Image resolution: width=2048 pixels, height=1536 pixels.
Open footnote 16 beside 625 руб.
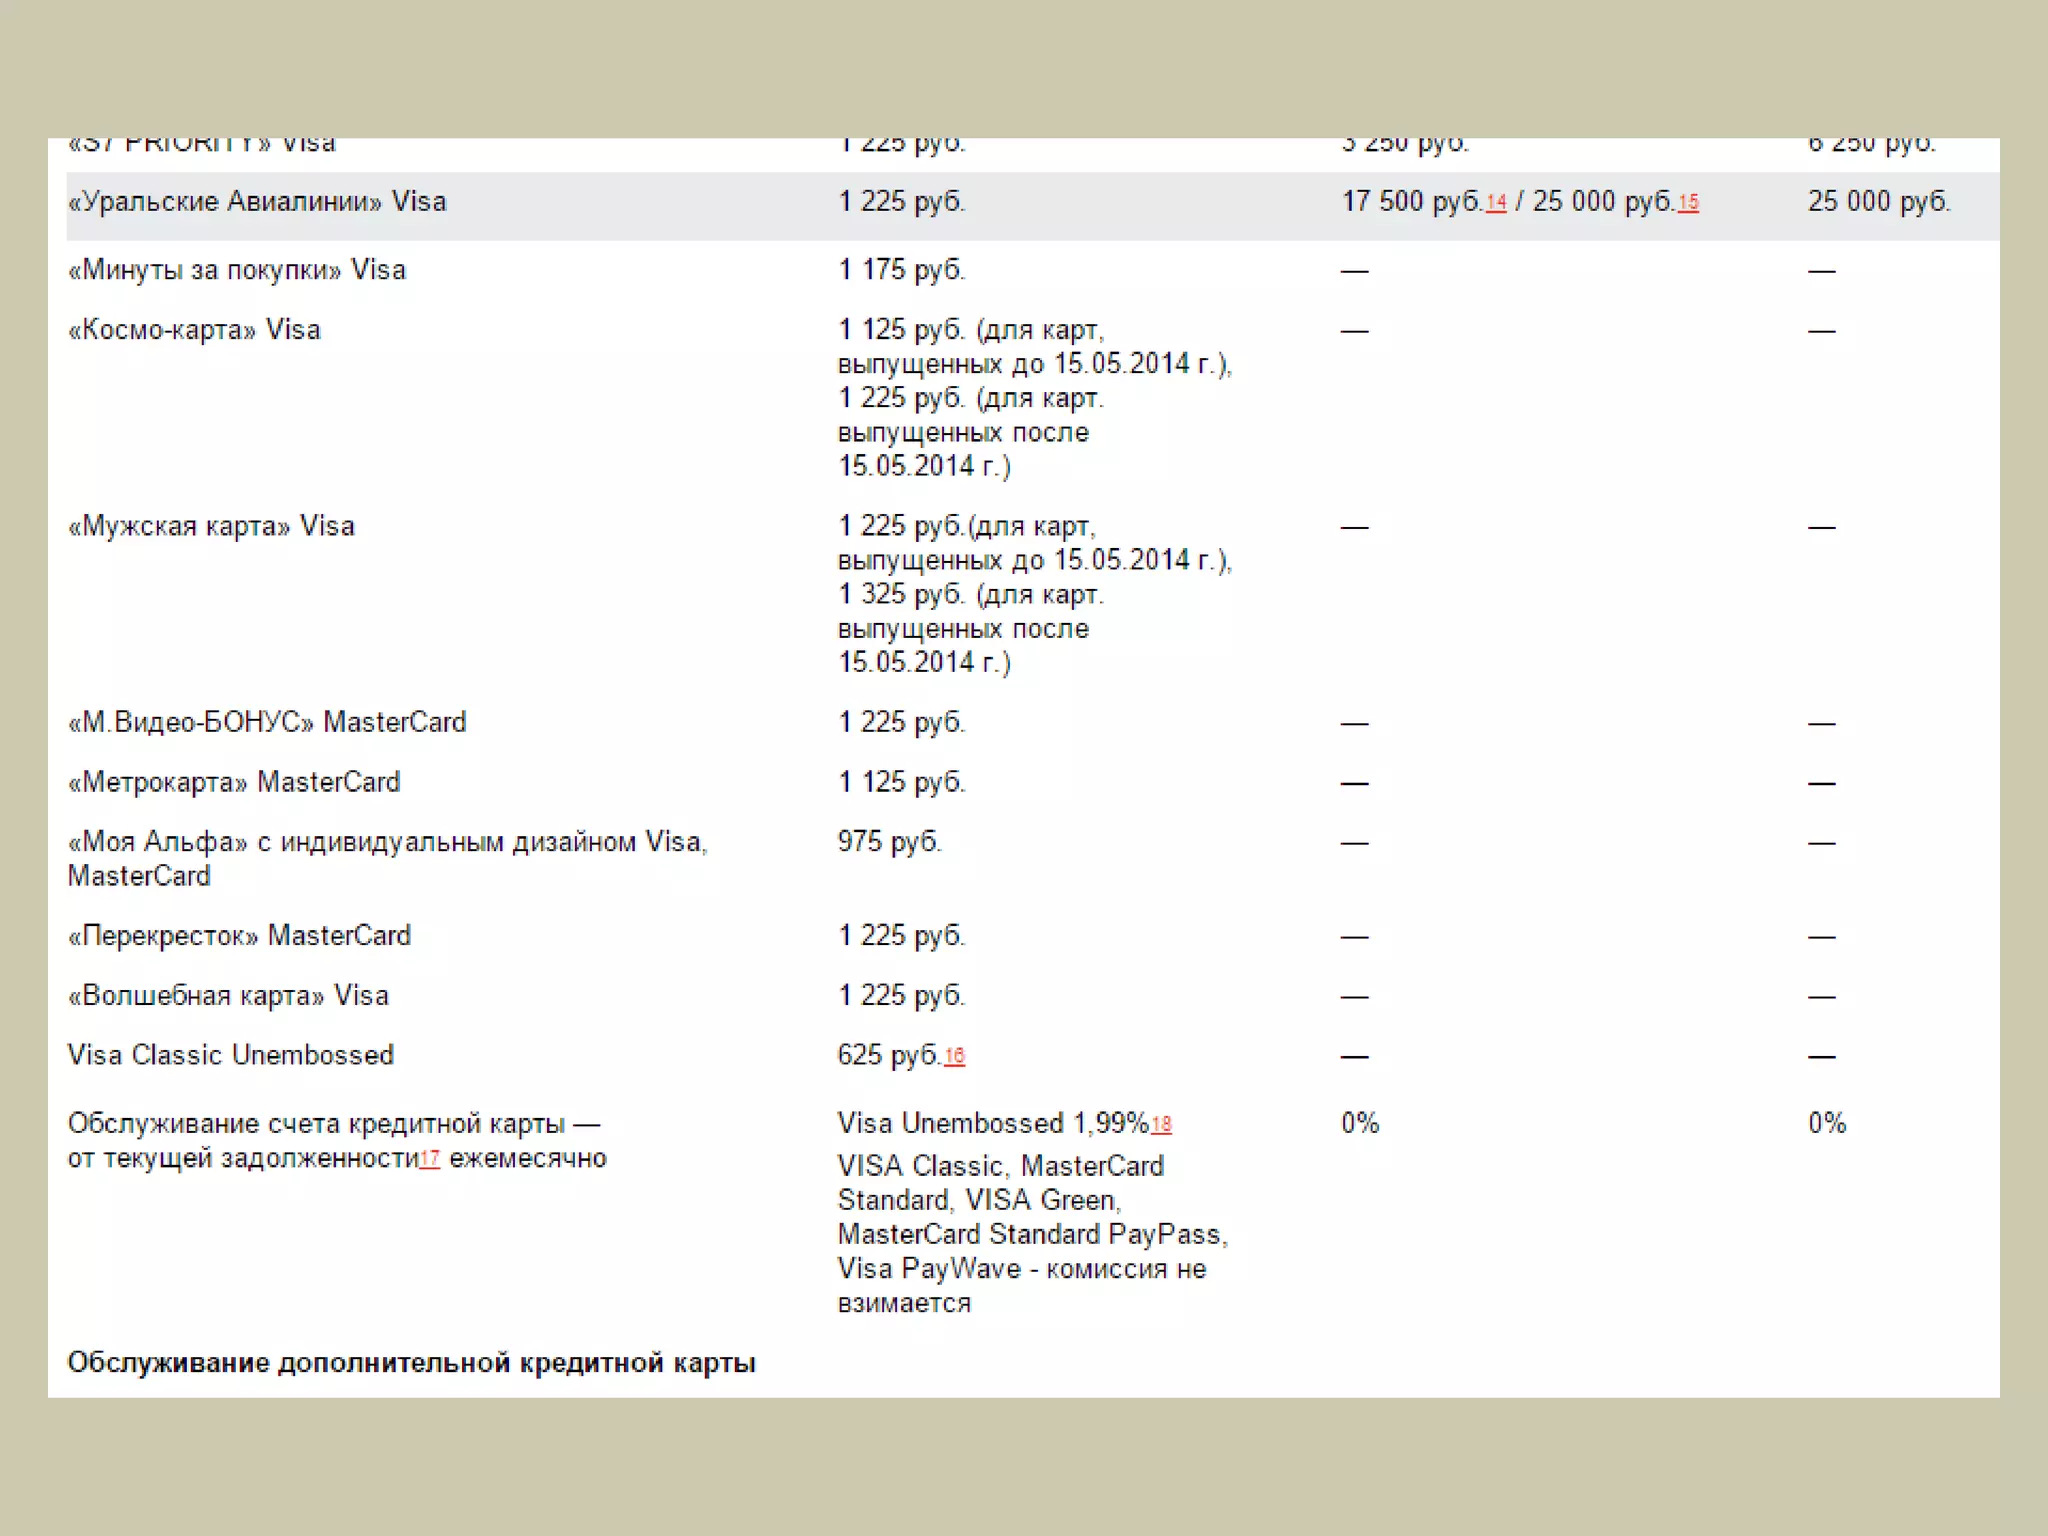tap(954, 1056)
